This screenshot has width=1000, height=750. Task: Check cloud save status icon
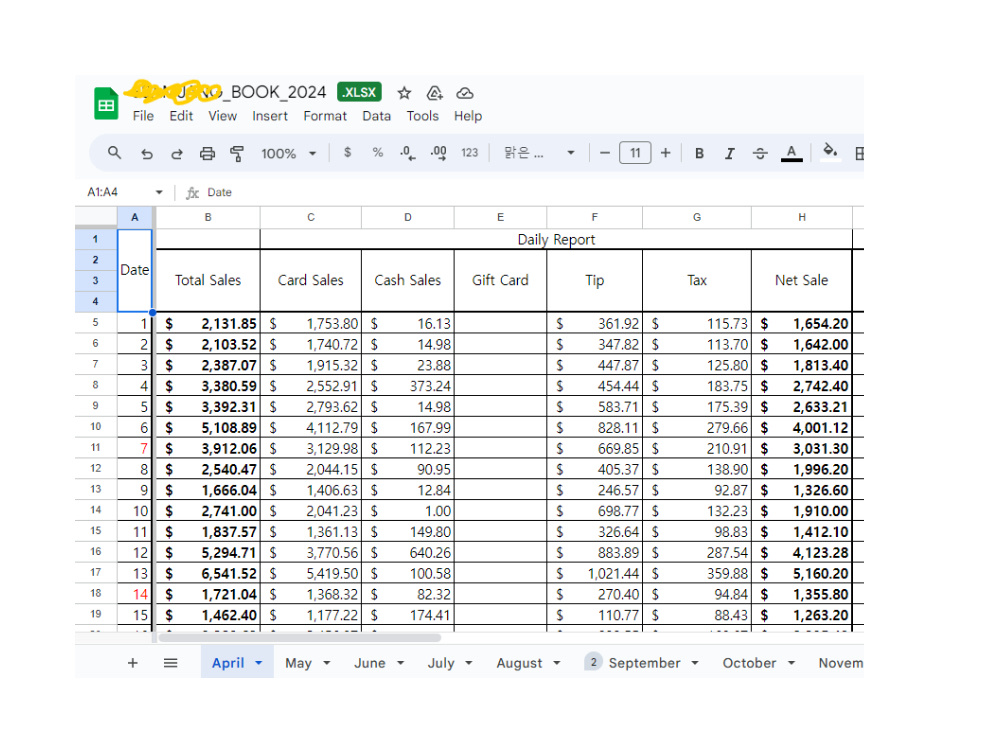pyautogui.click(x=465, y=93)
